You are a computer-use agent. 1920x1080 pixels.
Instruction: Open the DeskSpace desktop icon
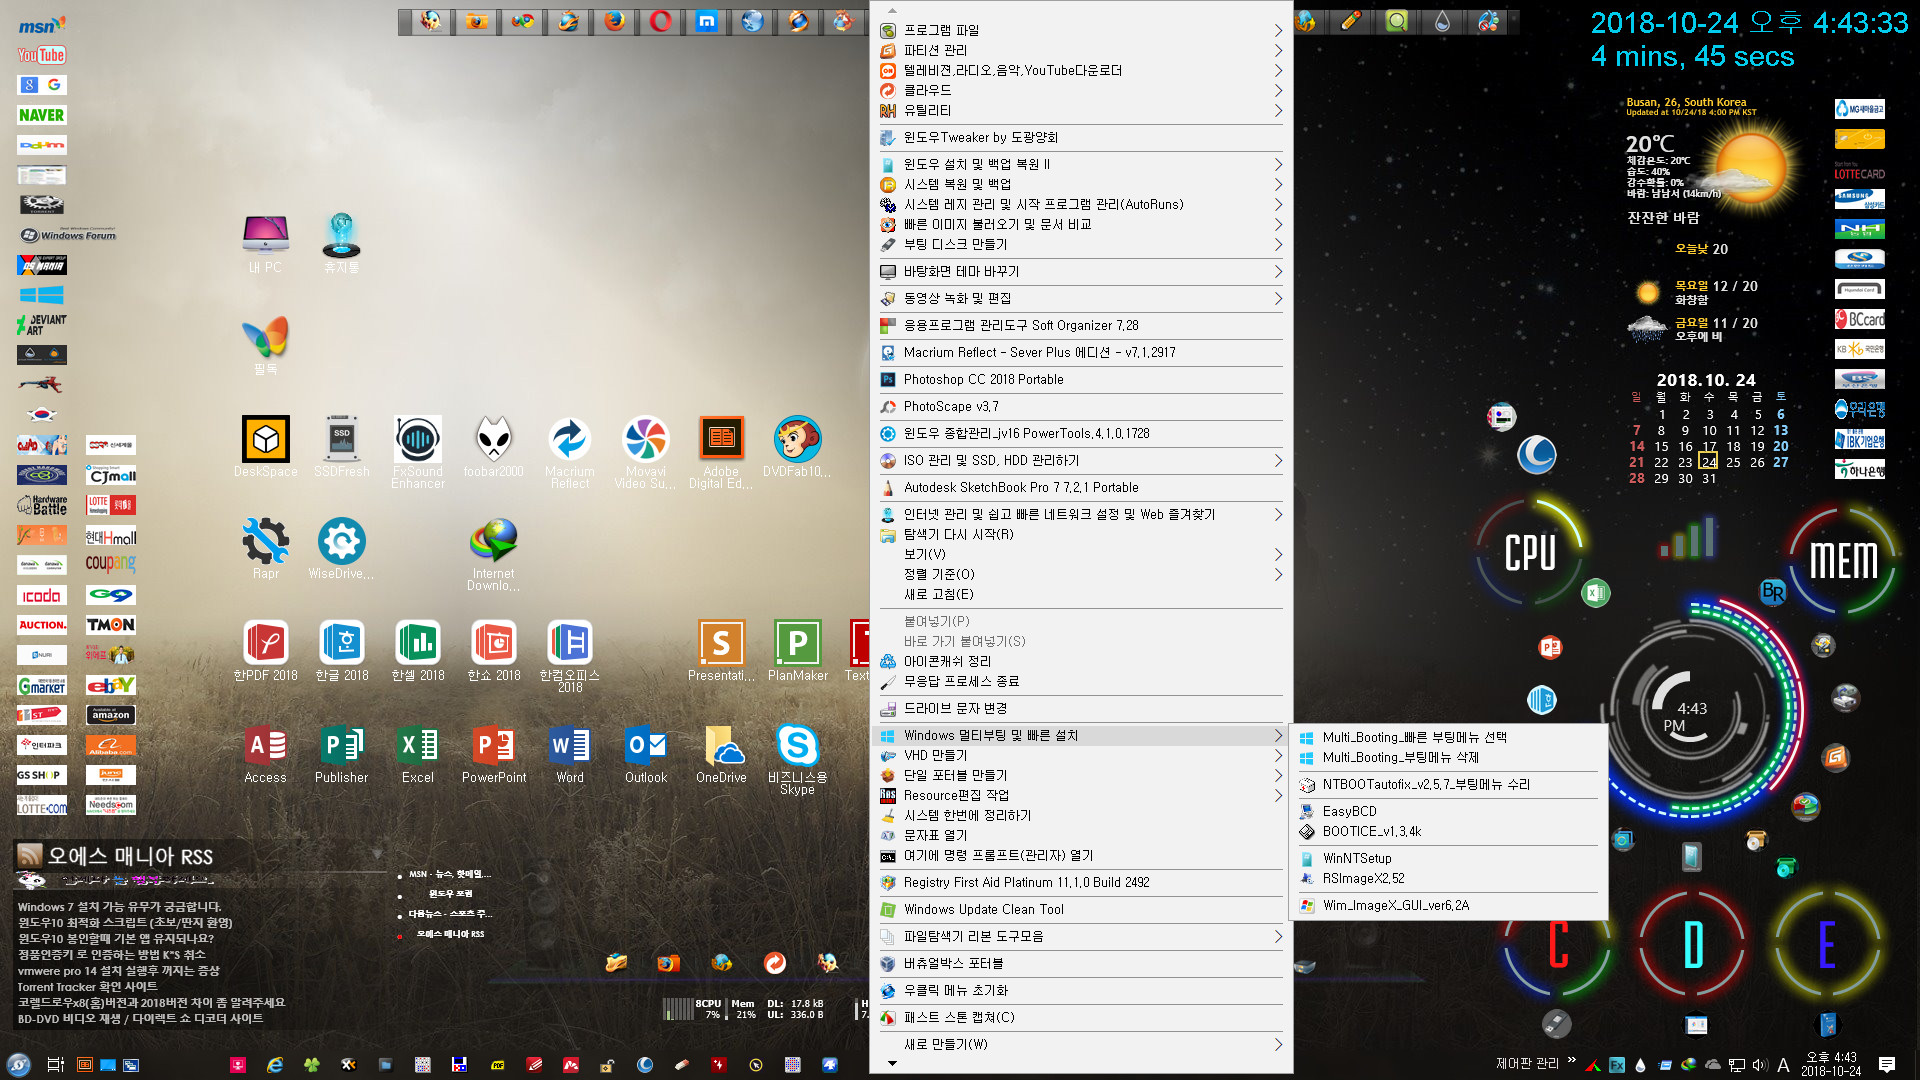pyautogui.click(x=266, y=447)
